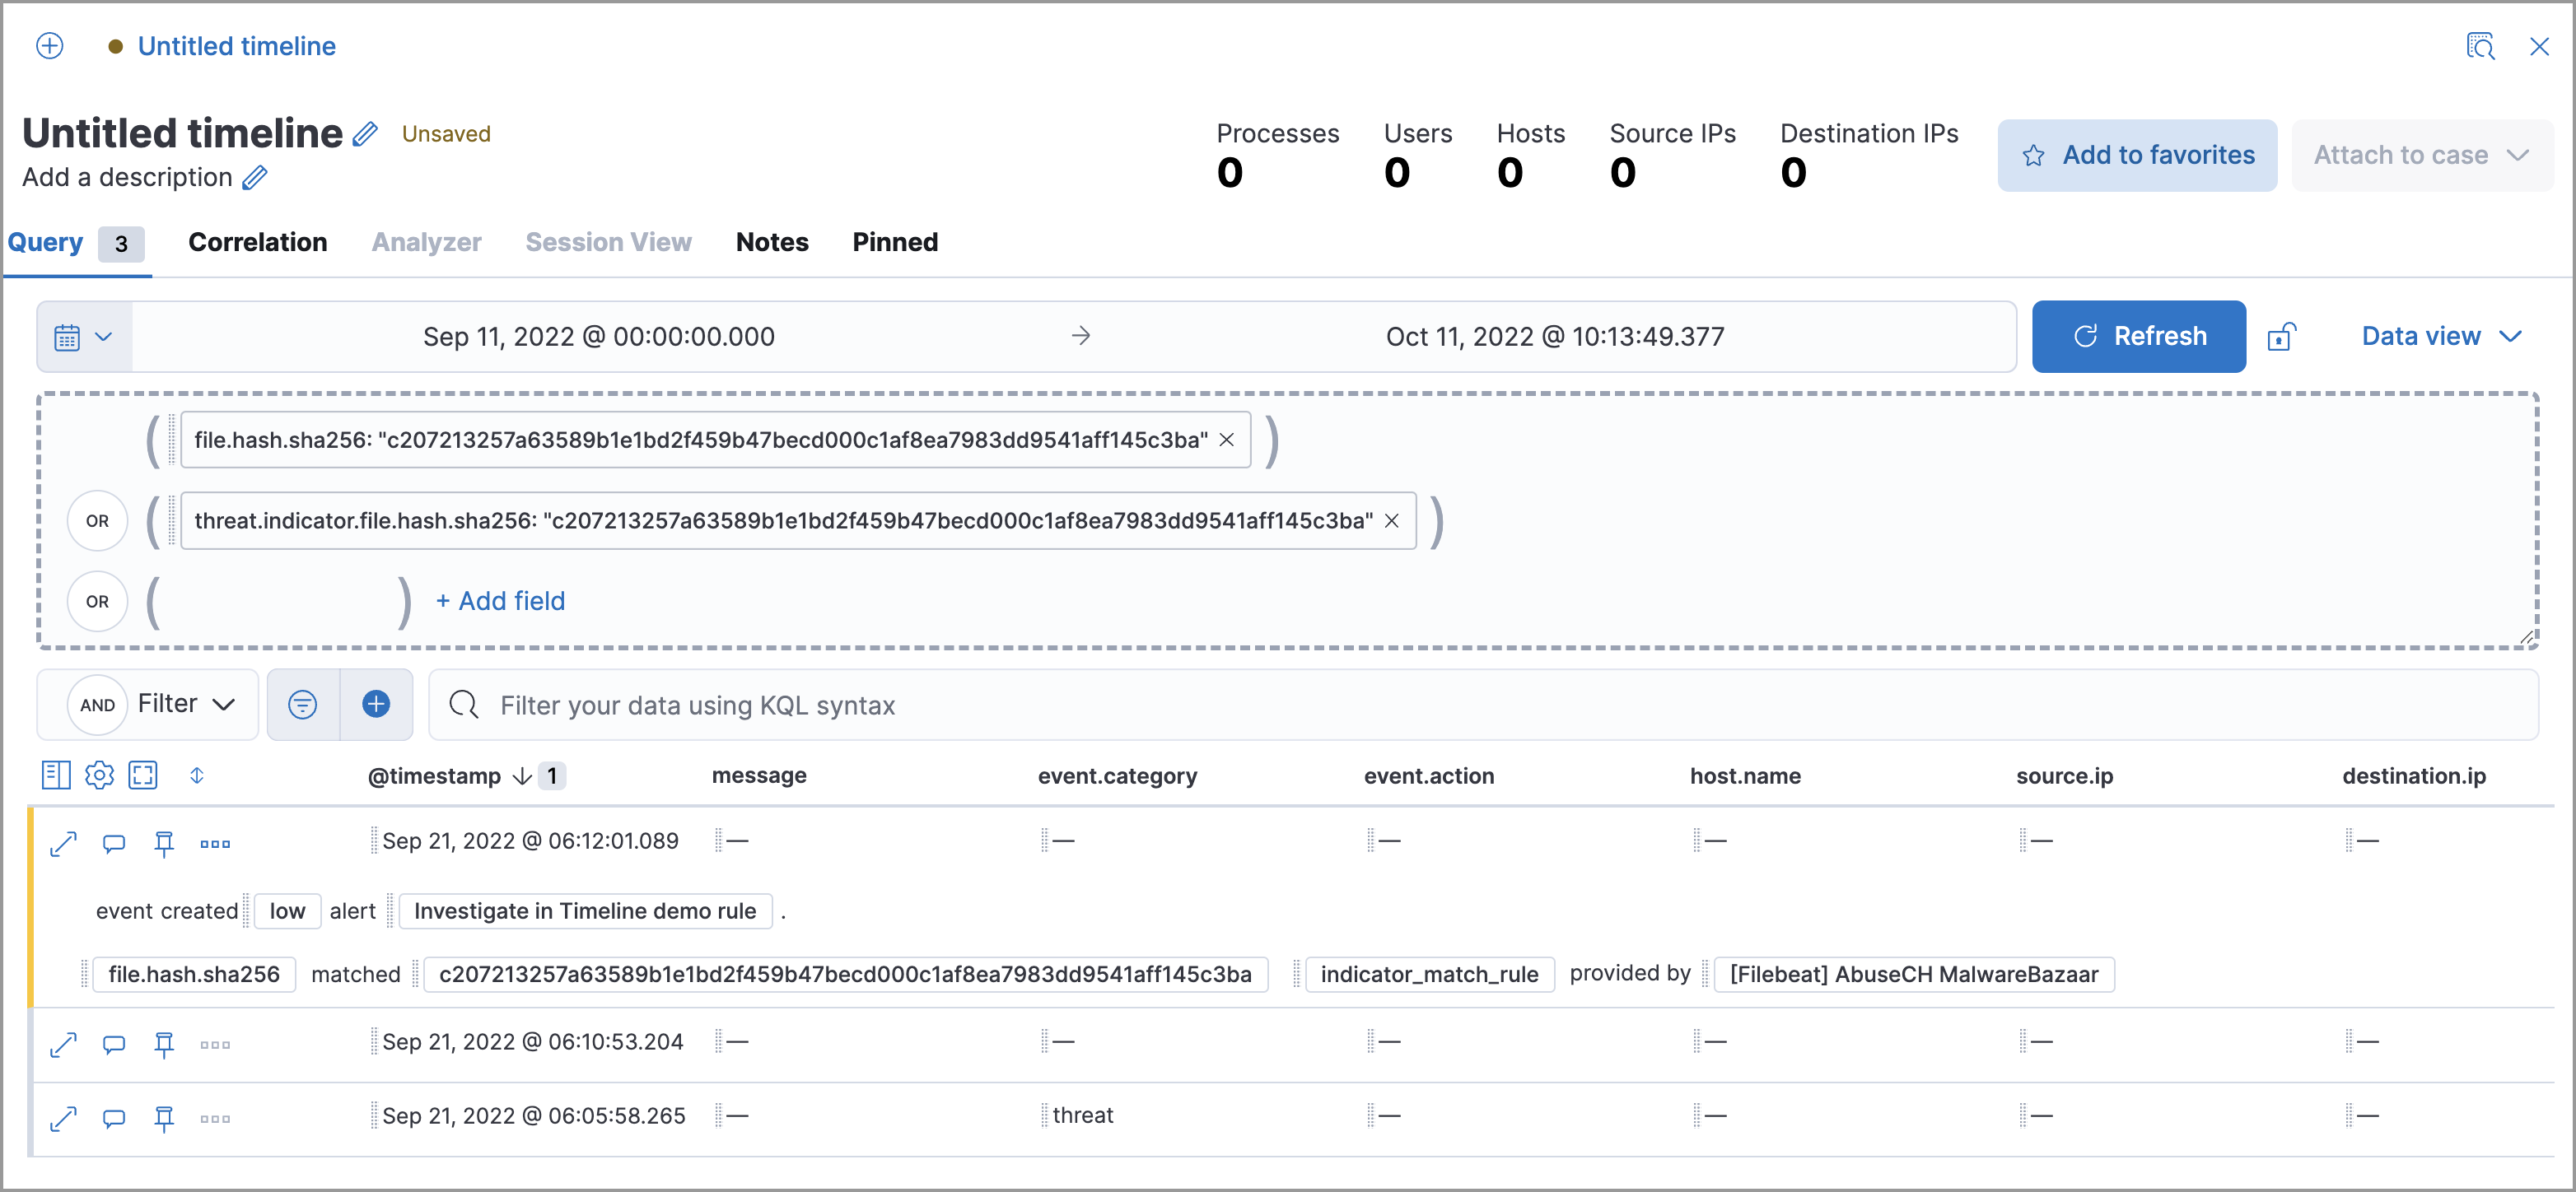This screenshot has height=1192, width=2576.
Task: Expand the first event row details
Action: [x=63, y=843]
